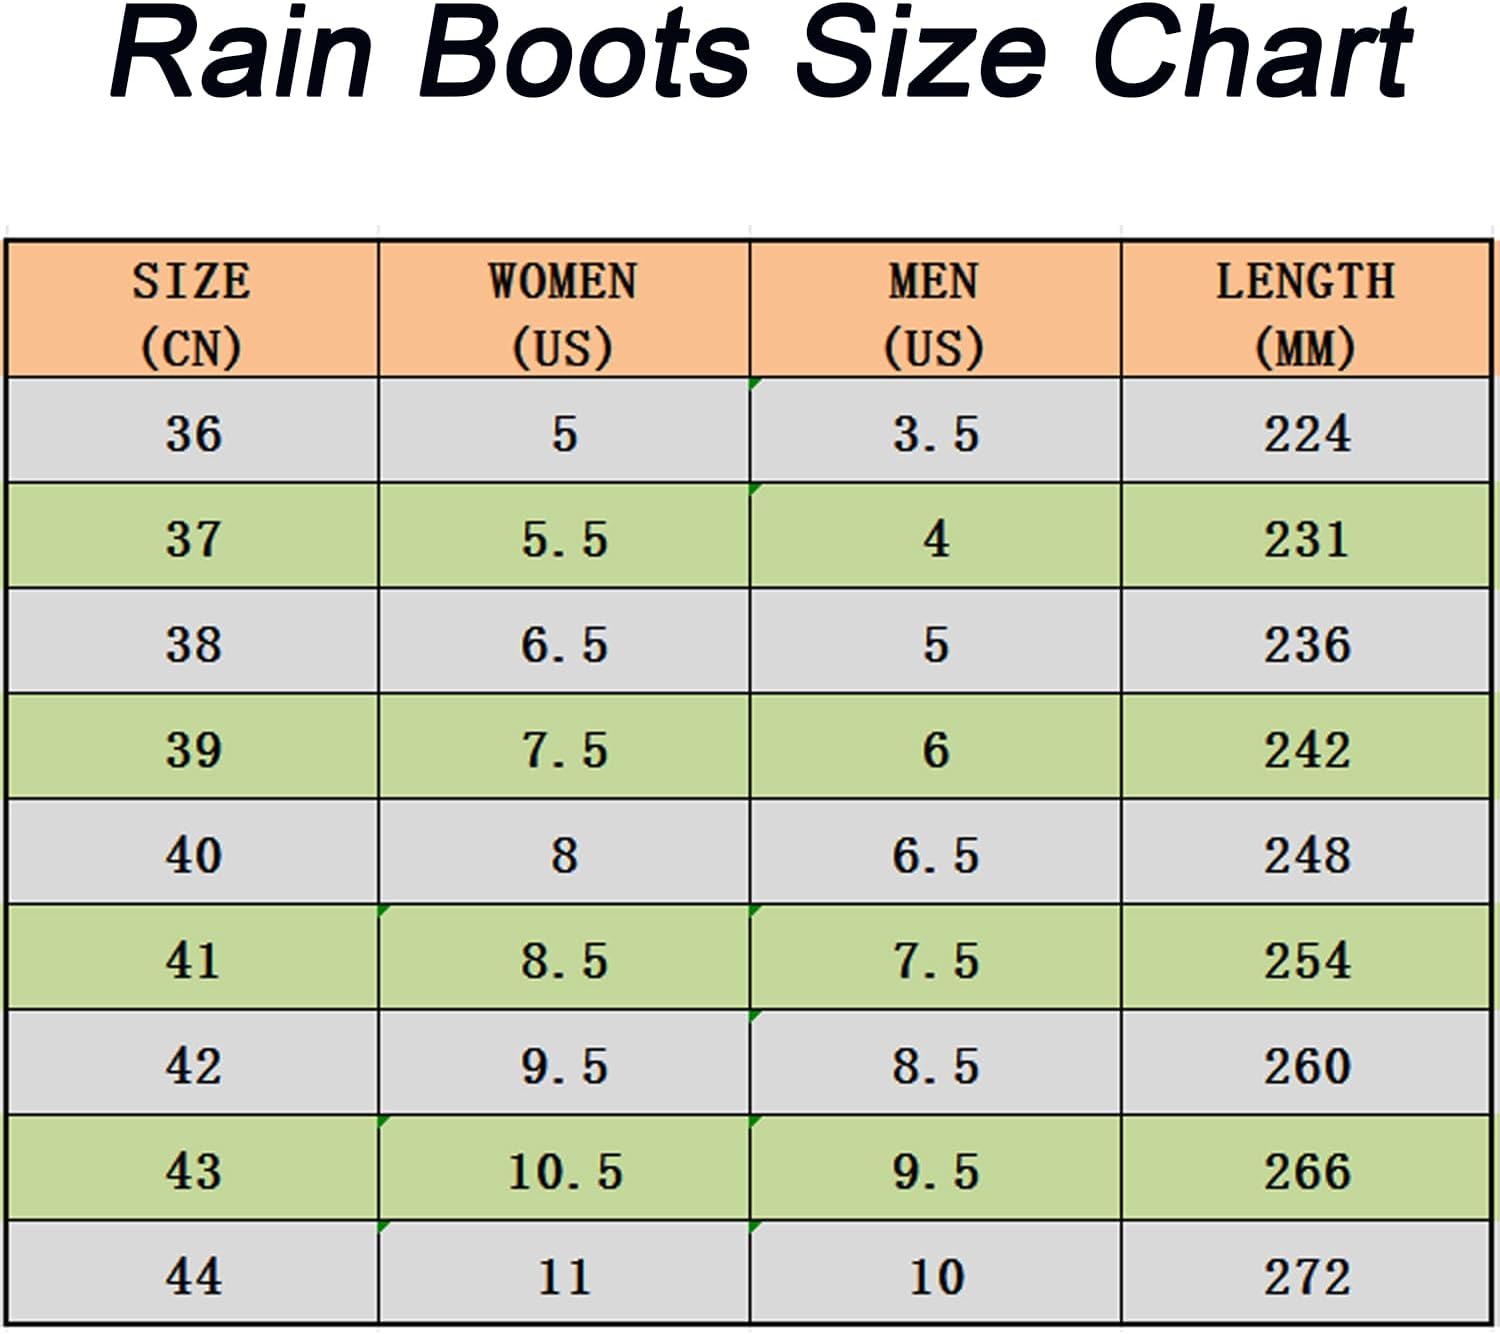Click the length 266 cell

(x=1306, y=1168)
